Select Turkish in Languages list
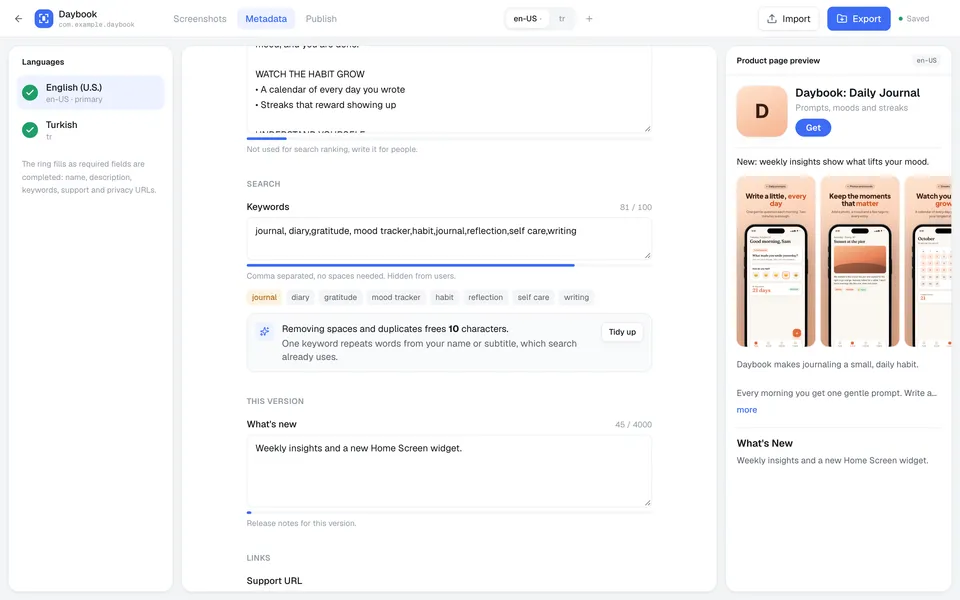The width and height of the screenshot is (960, 600). (91, 130)
